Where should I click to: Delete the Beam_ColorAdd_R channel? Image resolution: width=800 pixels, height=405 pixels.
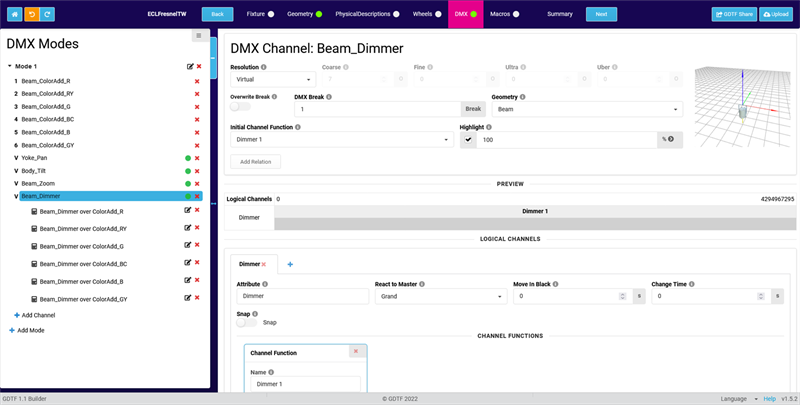(x=197, y=80)
